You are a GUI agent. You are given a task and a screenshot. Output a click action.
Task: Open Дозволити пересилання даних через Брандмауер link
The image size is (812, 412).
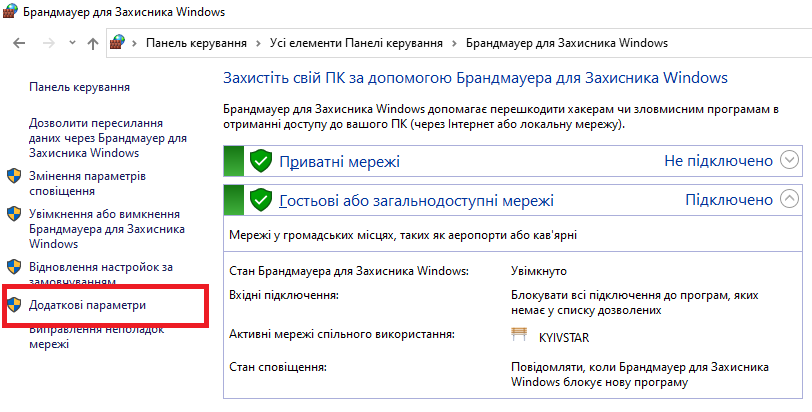[108, 138]
